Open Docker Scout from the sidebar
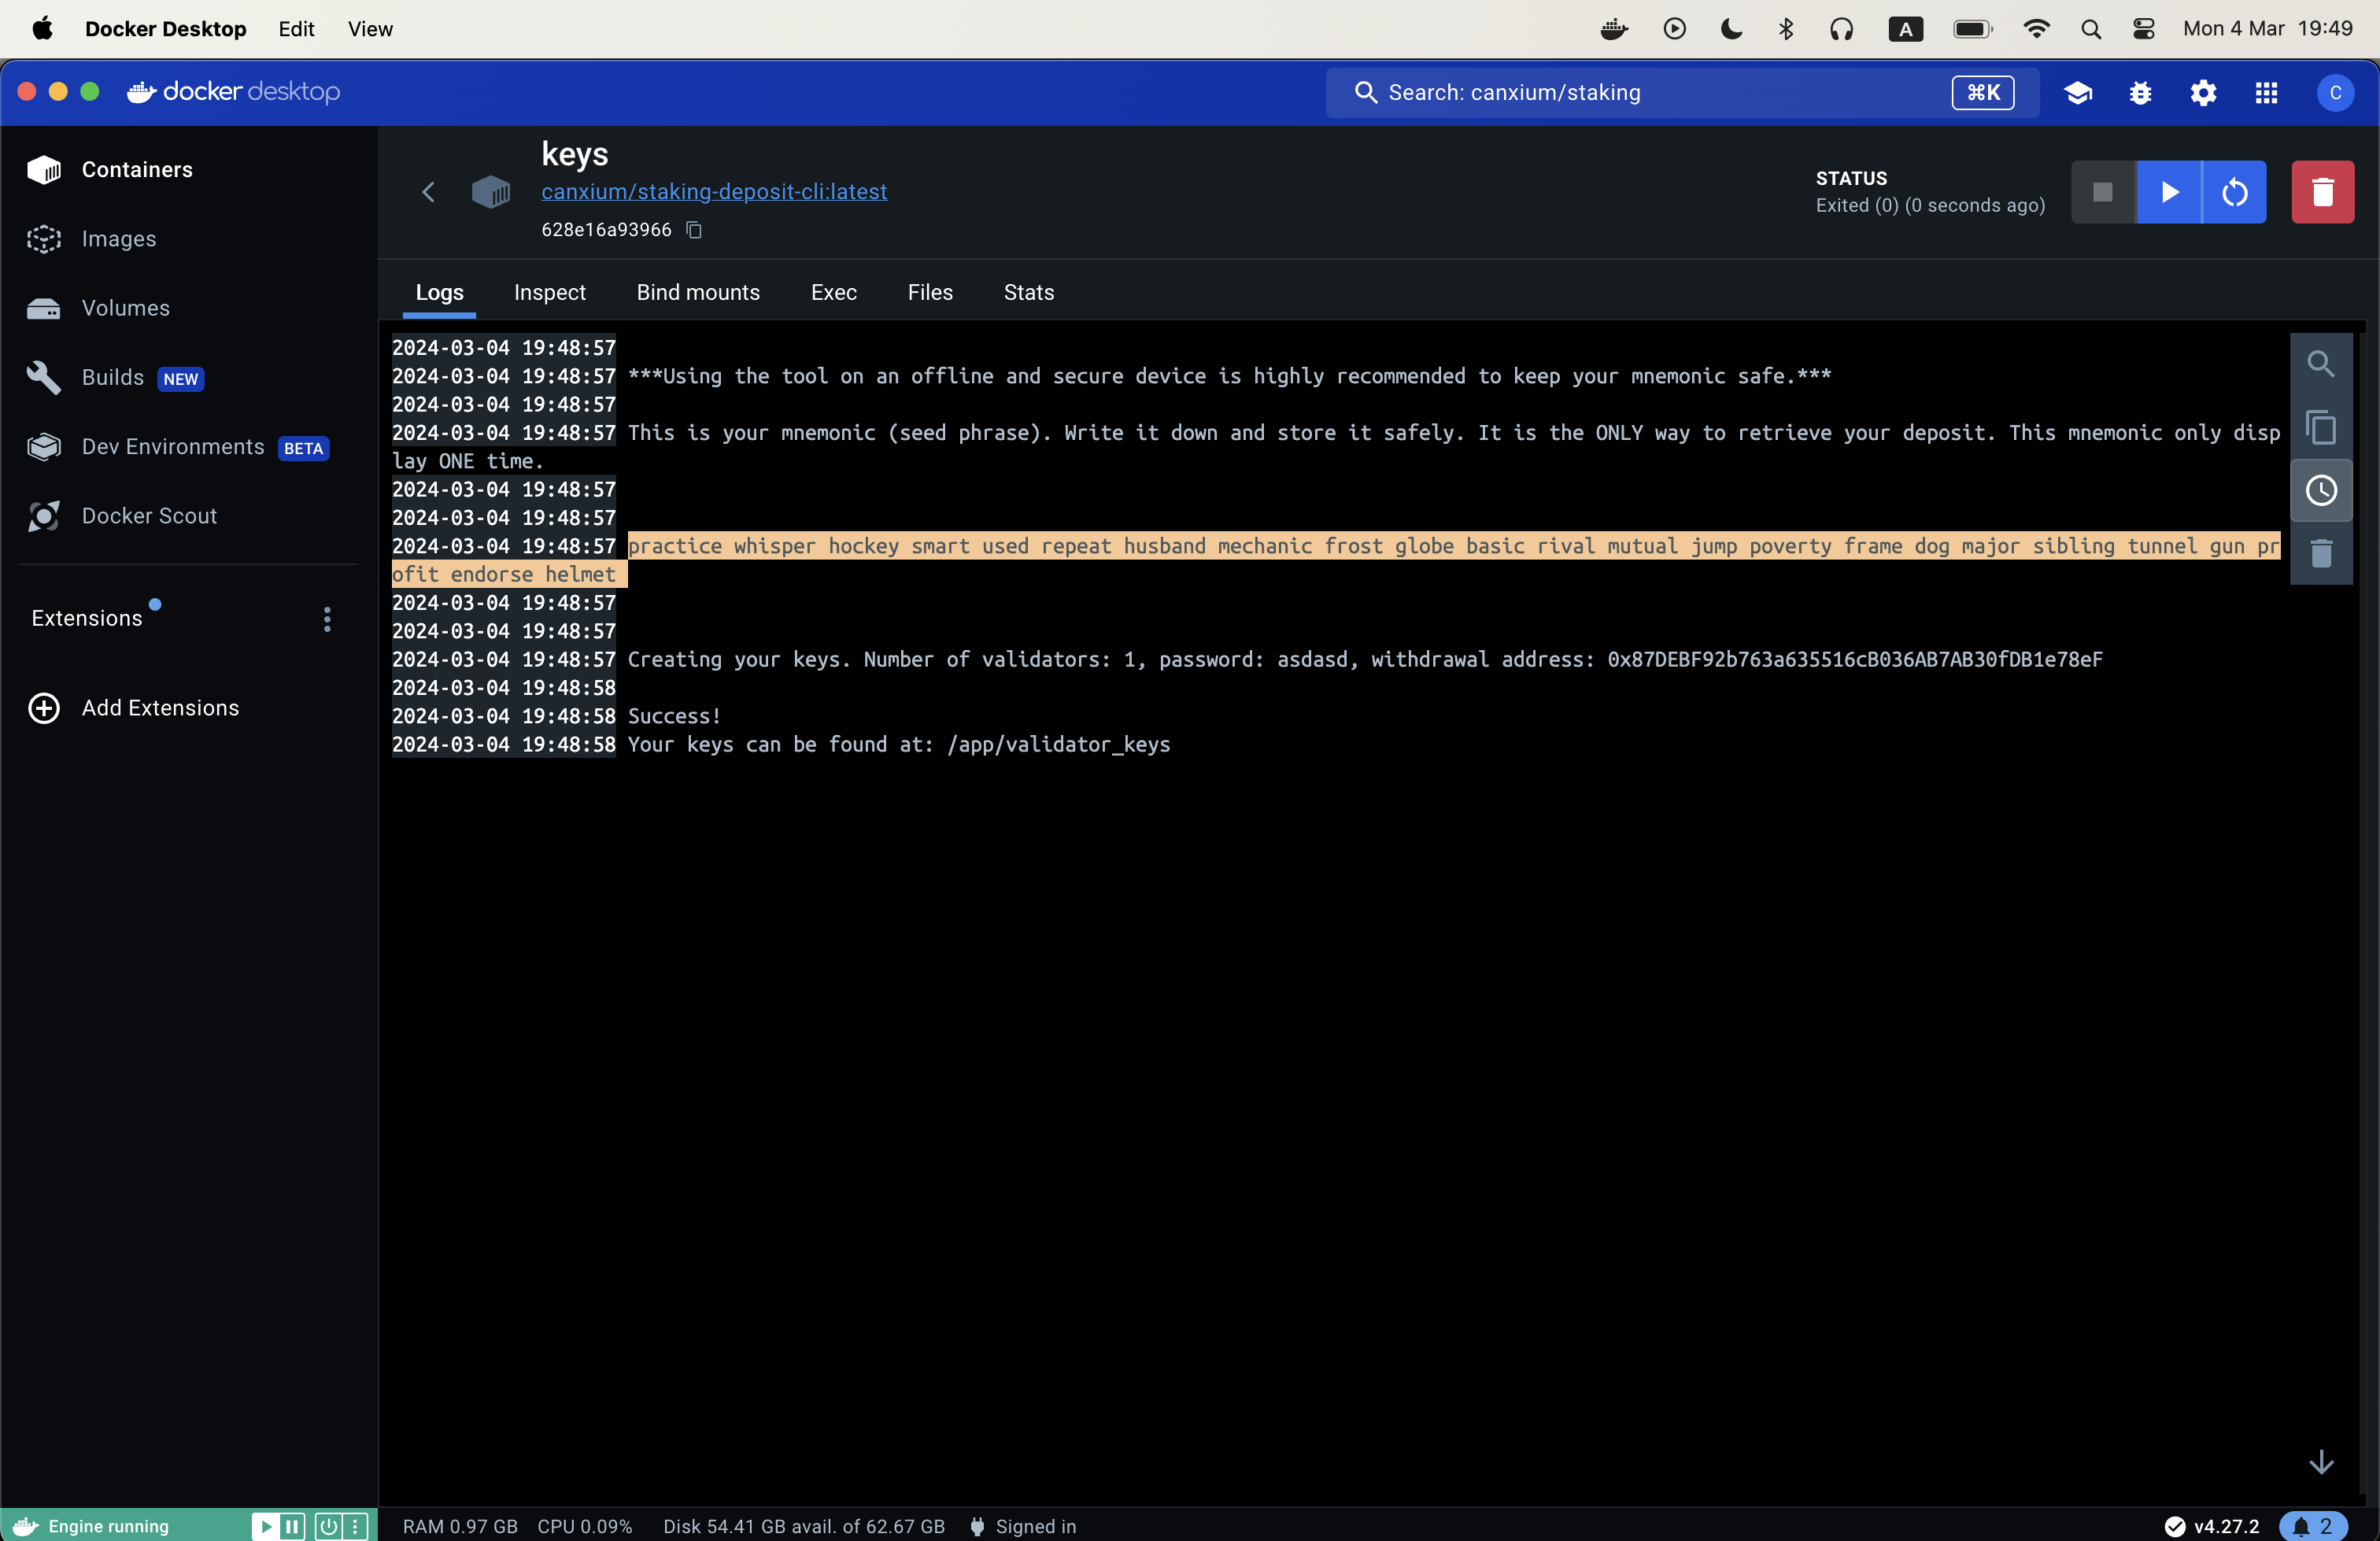The width and height of the screenshot is (2380, 1541). (147, 515)
